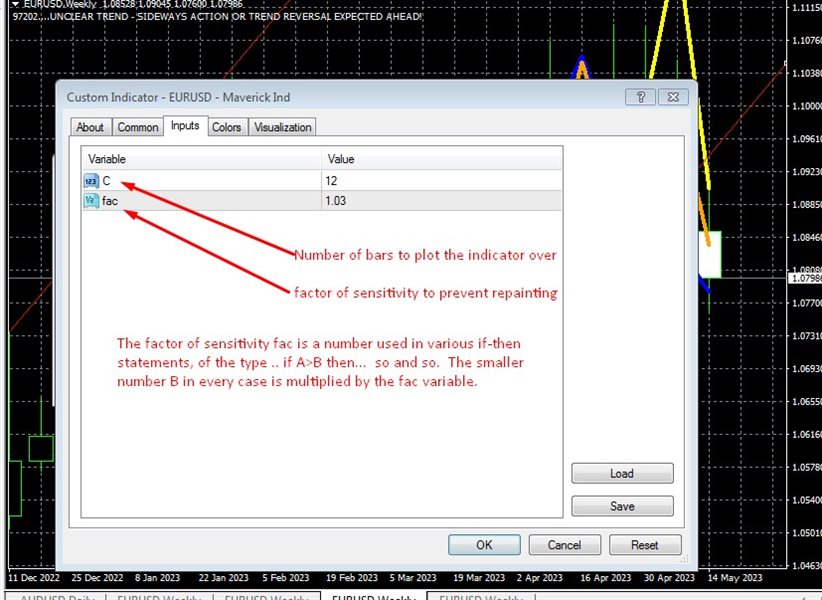Edit the value 1.03 for fac

(441, 201)
